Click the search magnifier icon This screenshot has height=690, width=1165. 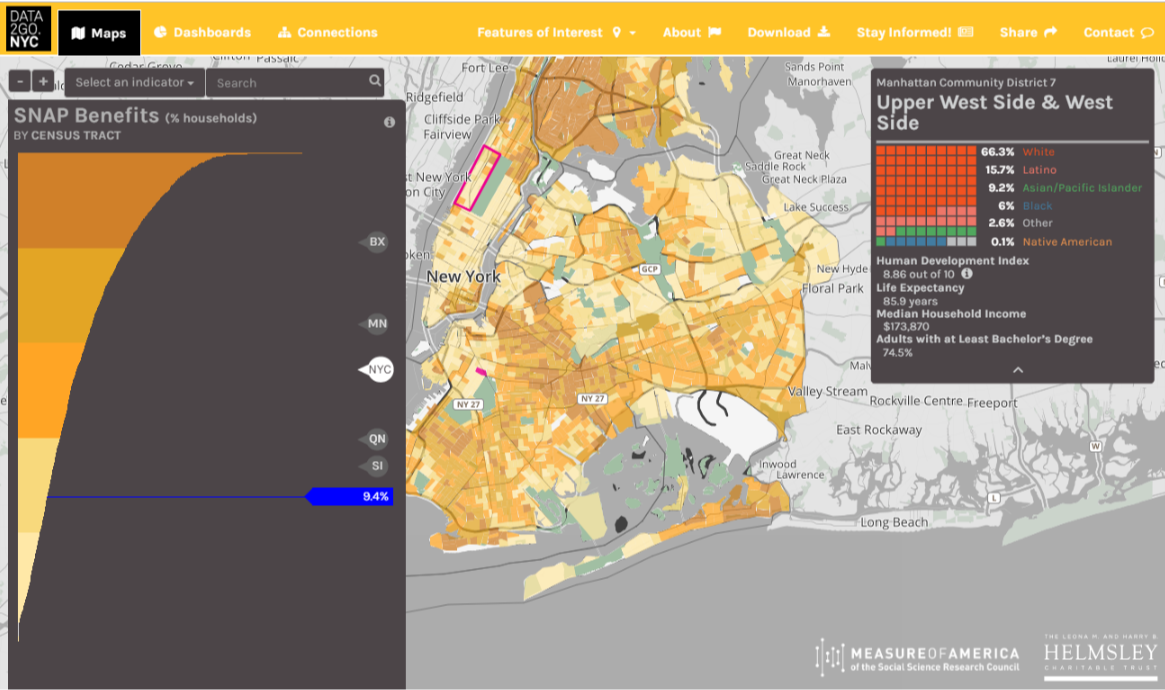coord(374,82)
